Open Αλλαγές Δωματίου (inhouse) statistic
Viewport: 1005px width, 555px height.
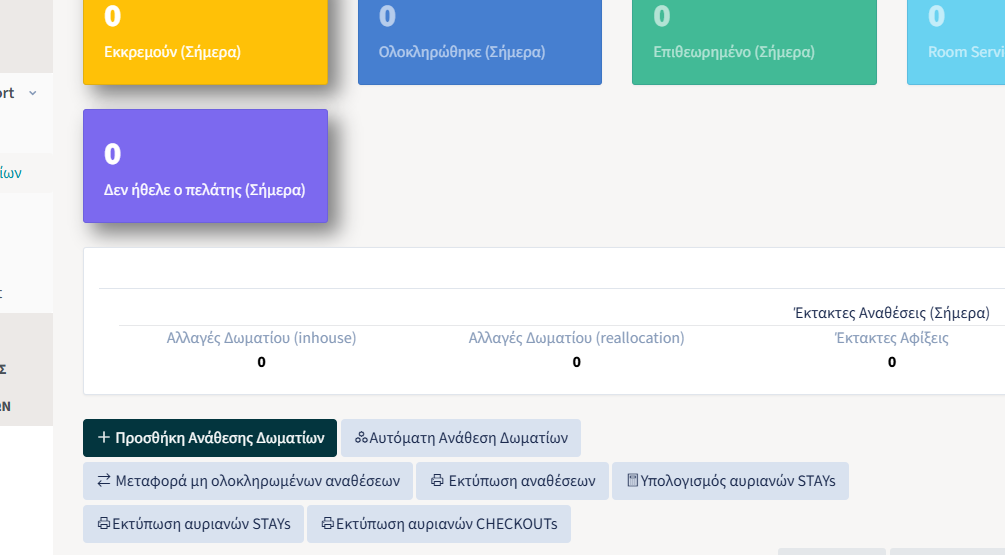[x=262, y=338]
